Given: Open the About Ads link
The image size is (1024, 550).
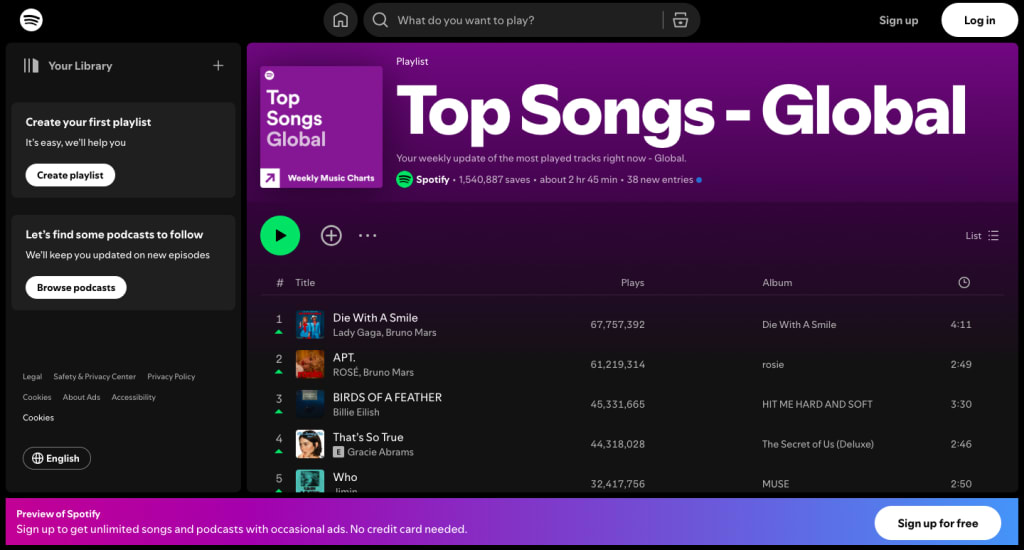Looking at the screenshot, I should click(81, 397).
